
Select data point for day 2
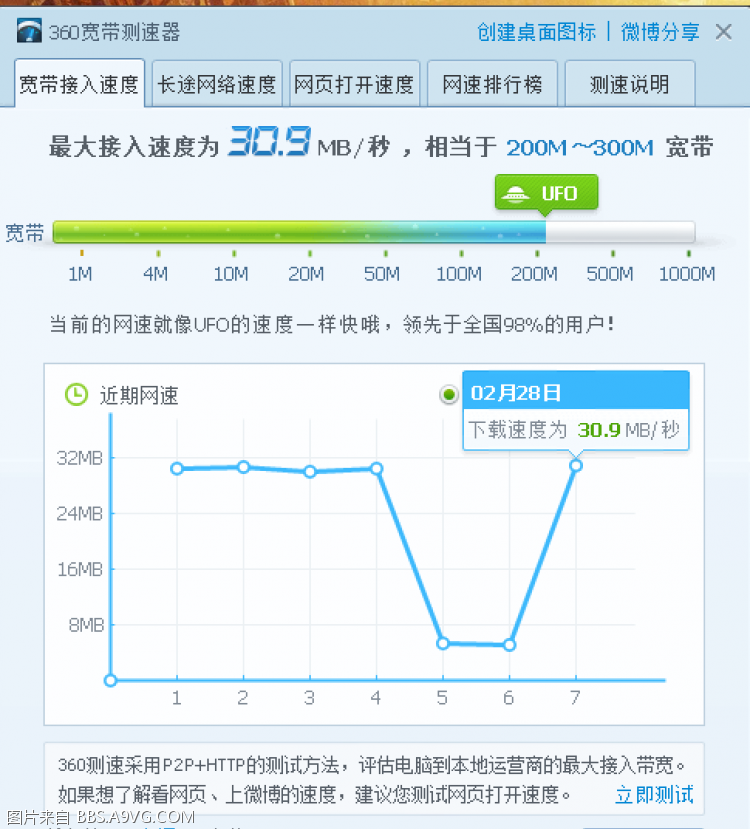pyautogui.click(x=243, y=467)
